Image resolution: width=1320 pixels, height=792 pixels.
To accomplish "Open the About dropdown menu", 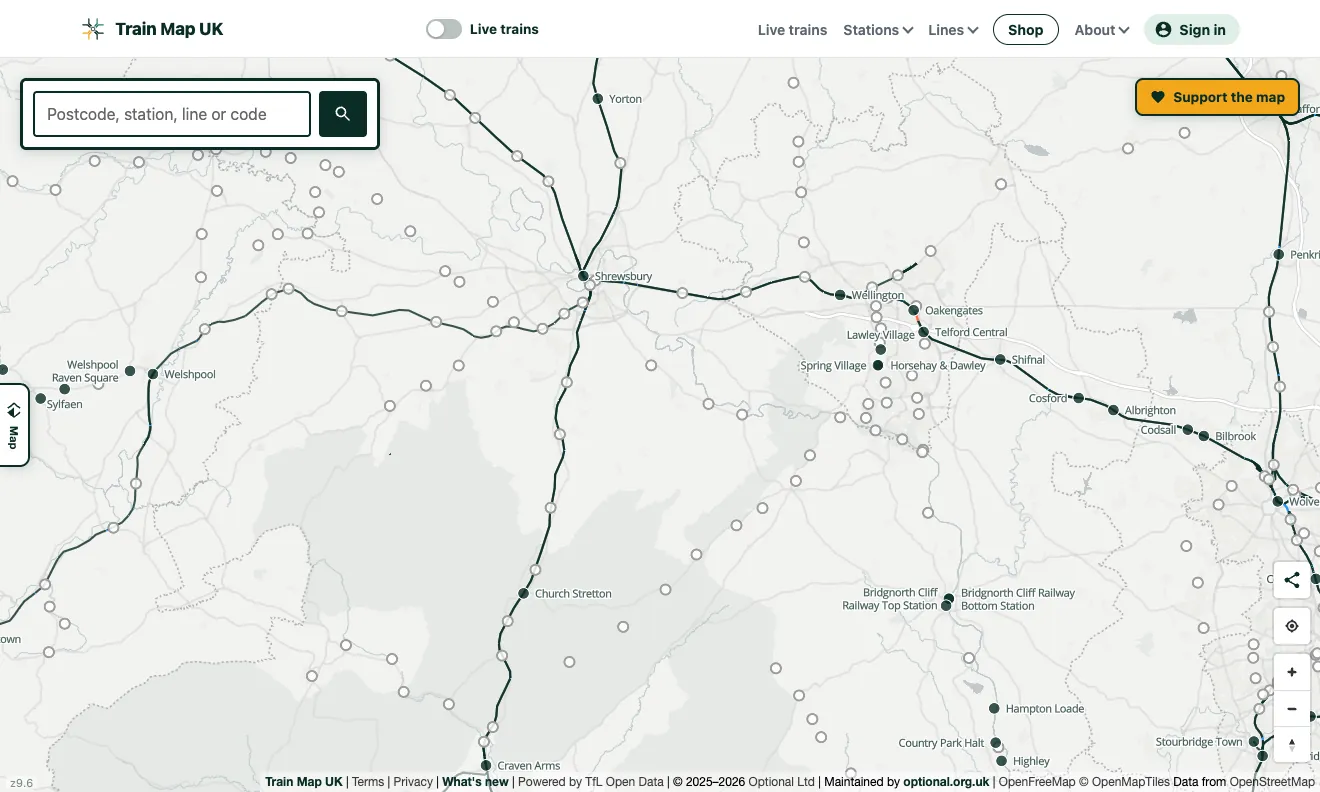I will tap(1102, 30).
